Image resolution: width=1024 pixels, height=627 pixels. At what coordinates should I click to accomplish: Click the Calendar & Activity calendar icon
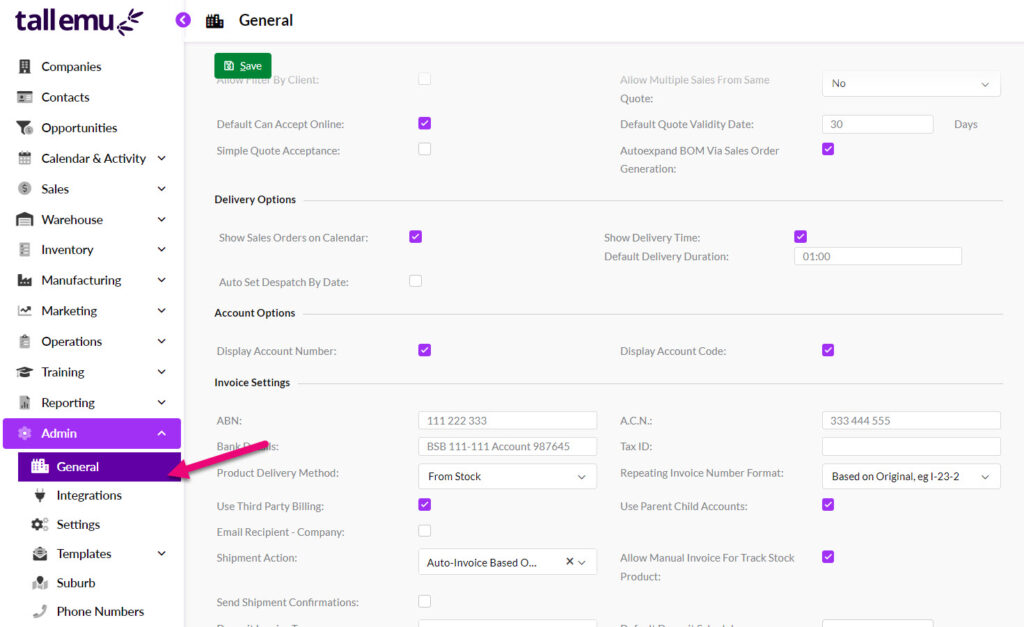coord(25,158)
